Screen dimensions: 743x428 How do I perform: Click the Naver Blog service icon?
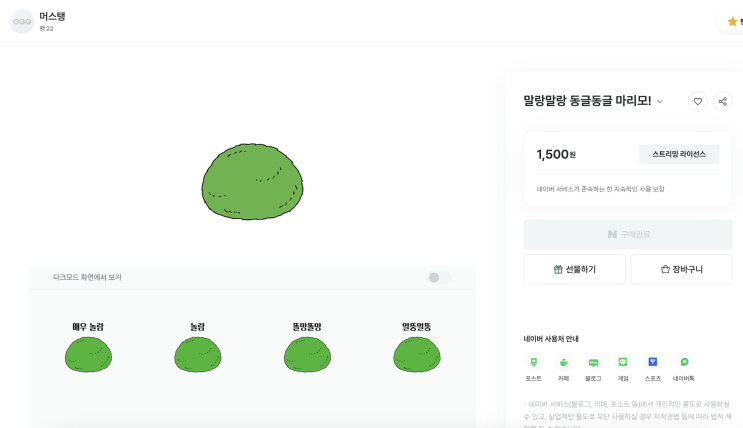593,362
